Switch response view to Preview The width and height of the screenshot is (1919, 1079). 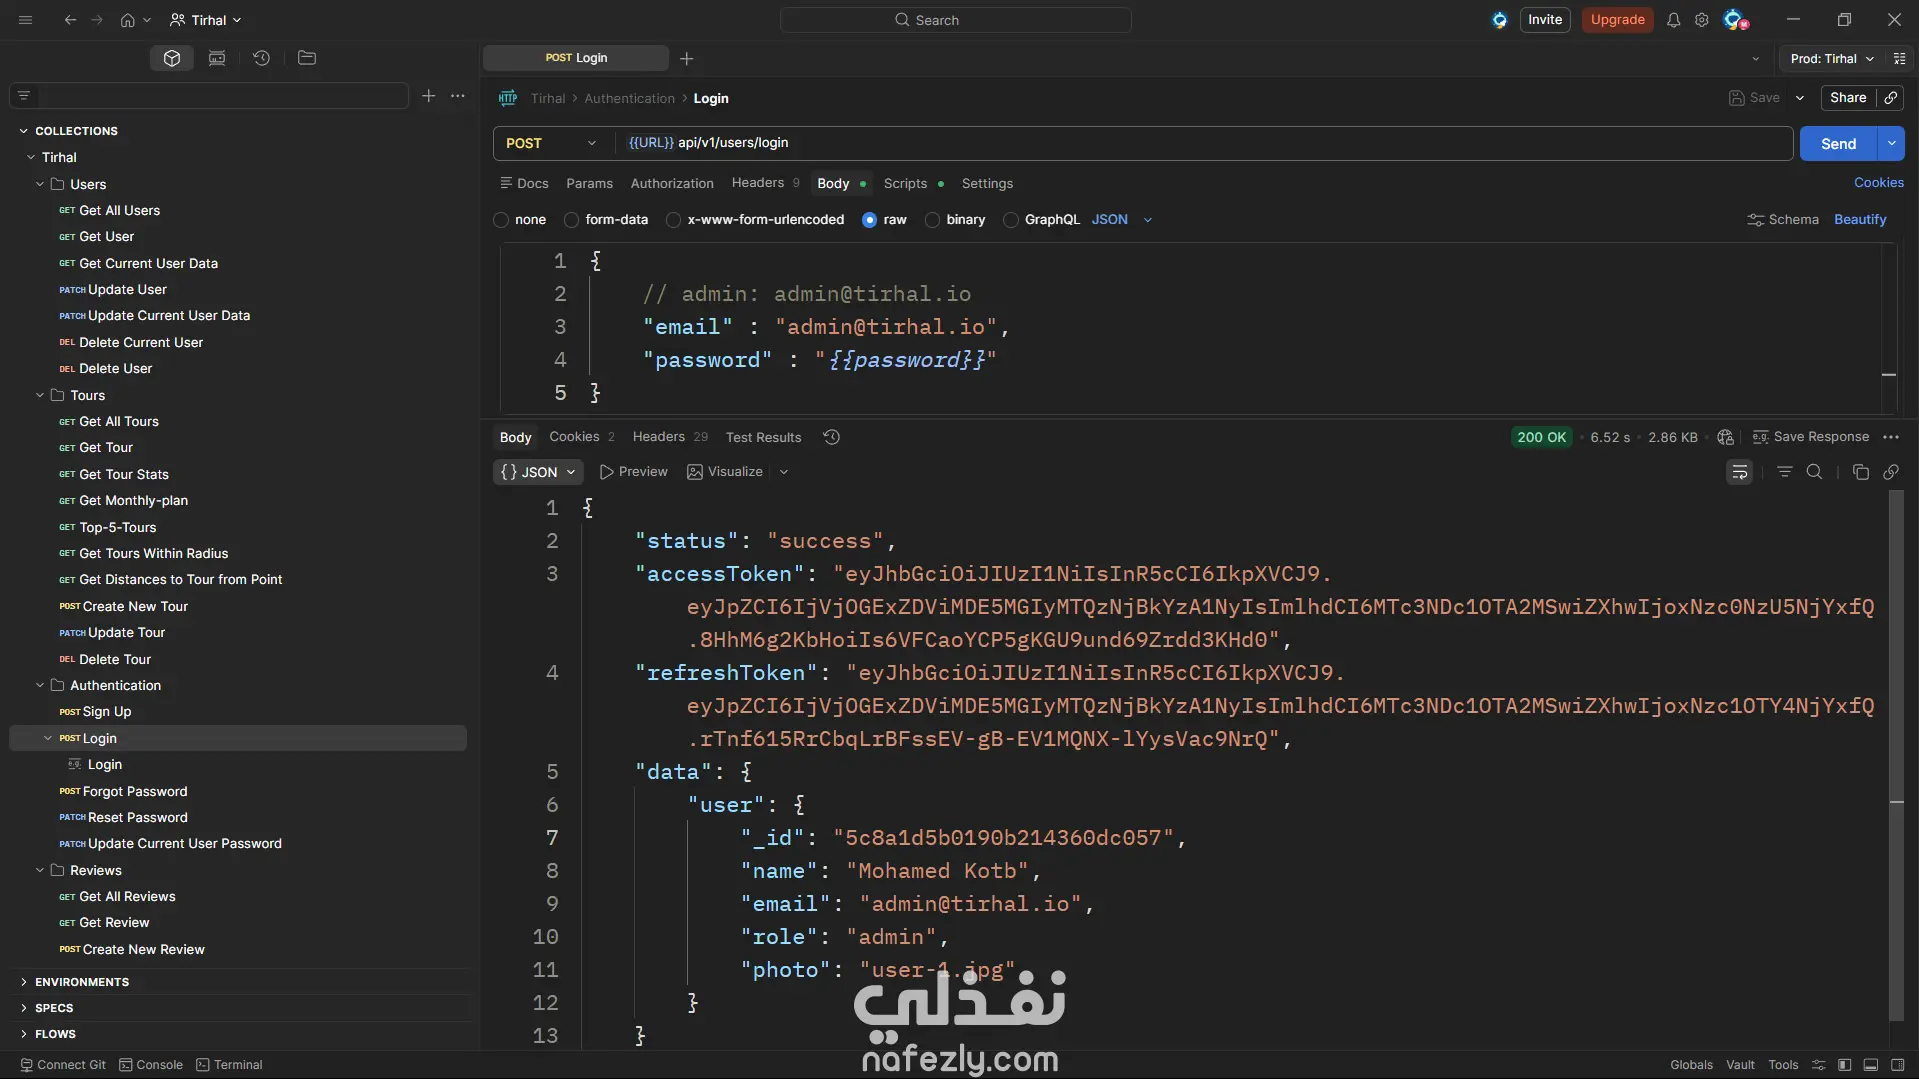[x=634, y=472]
